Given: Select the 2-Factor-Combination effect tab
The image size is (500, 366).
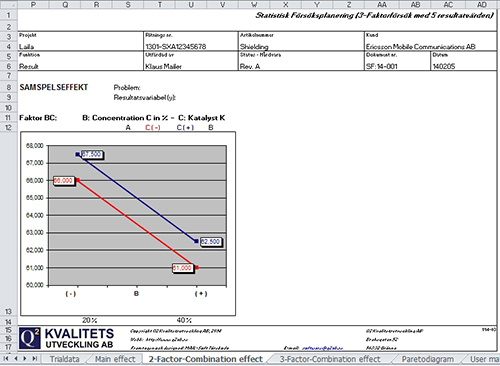Looking at the screenshot, I should pyautogui.click(x=206, y=359).
